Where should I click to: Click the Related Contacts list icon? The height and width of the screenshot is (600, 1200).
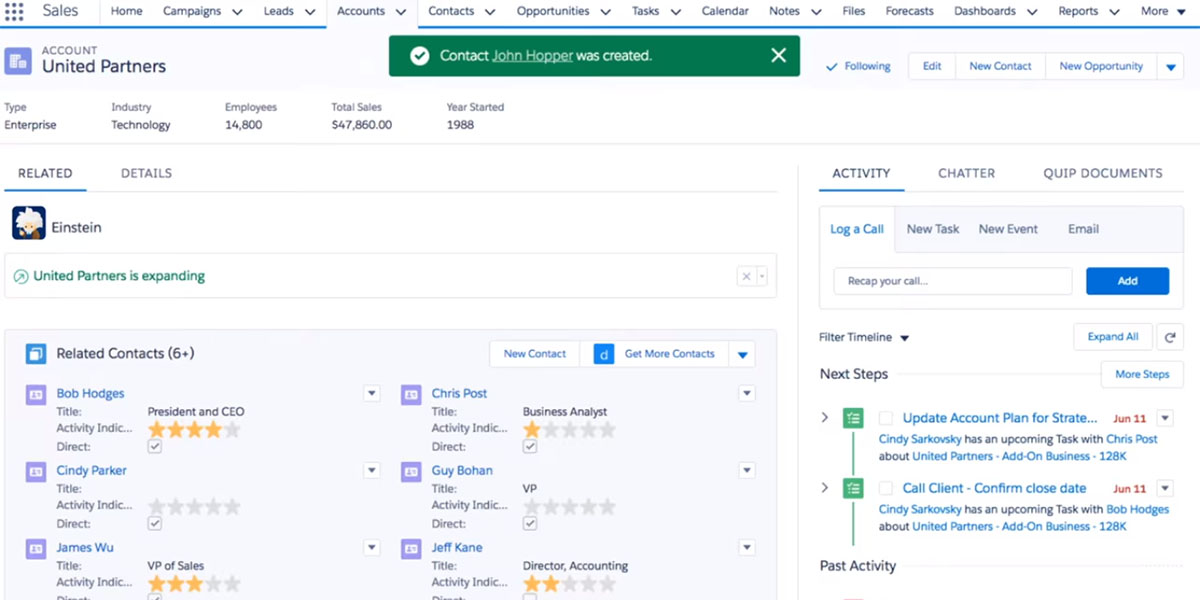pyautogui.click(x=36, y=354)
